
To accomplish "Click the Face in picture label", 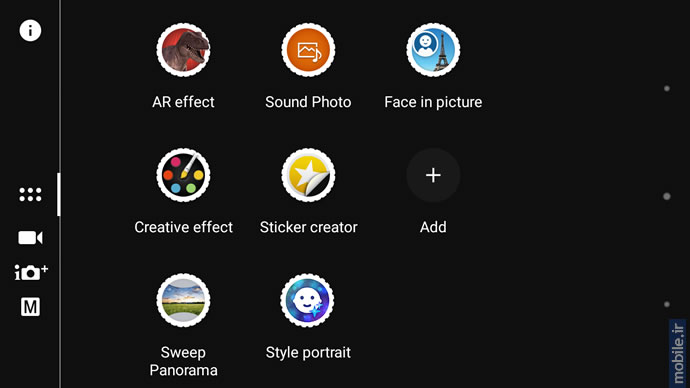I will [x=433, y=102].
